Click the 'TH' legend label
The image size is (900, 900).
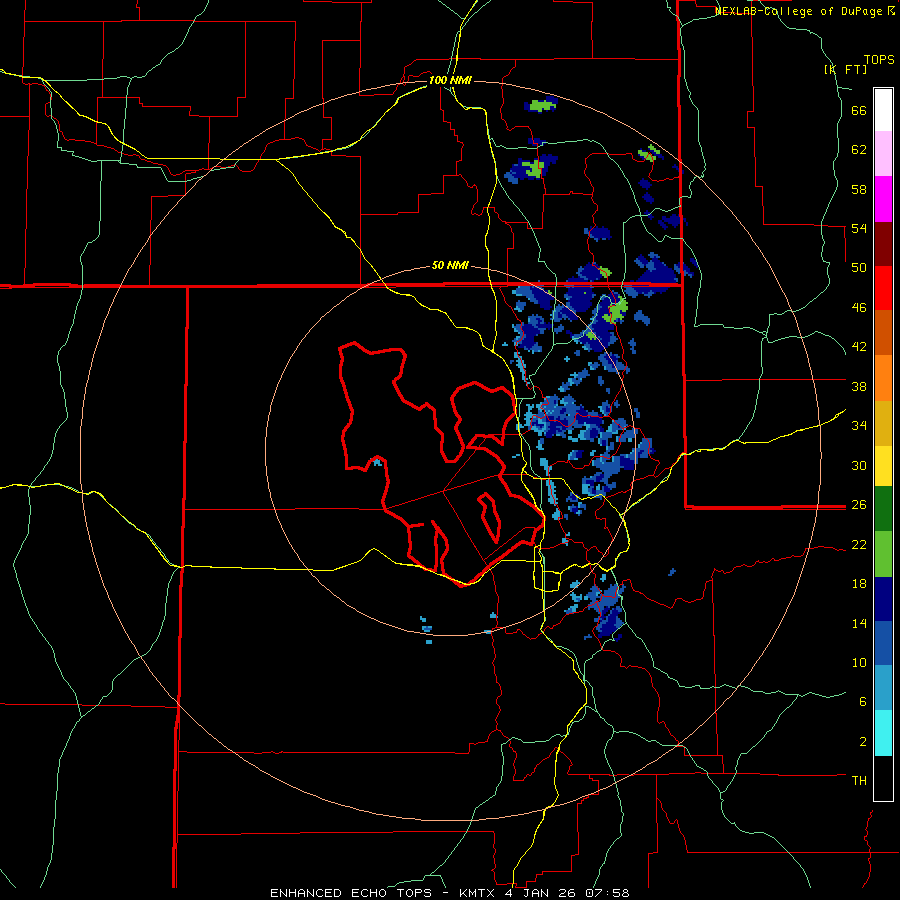(x=859, y=781)
